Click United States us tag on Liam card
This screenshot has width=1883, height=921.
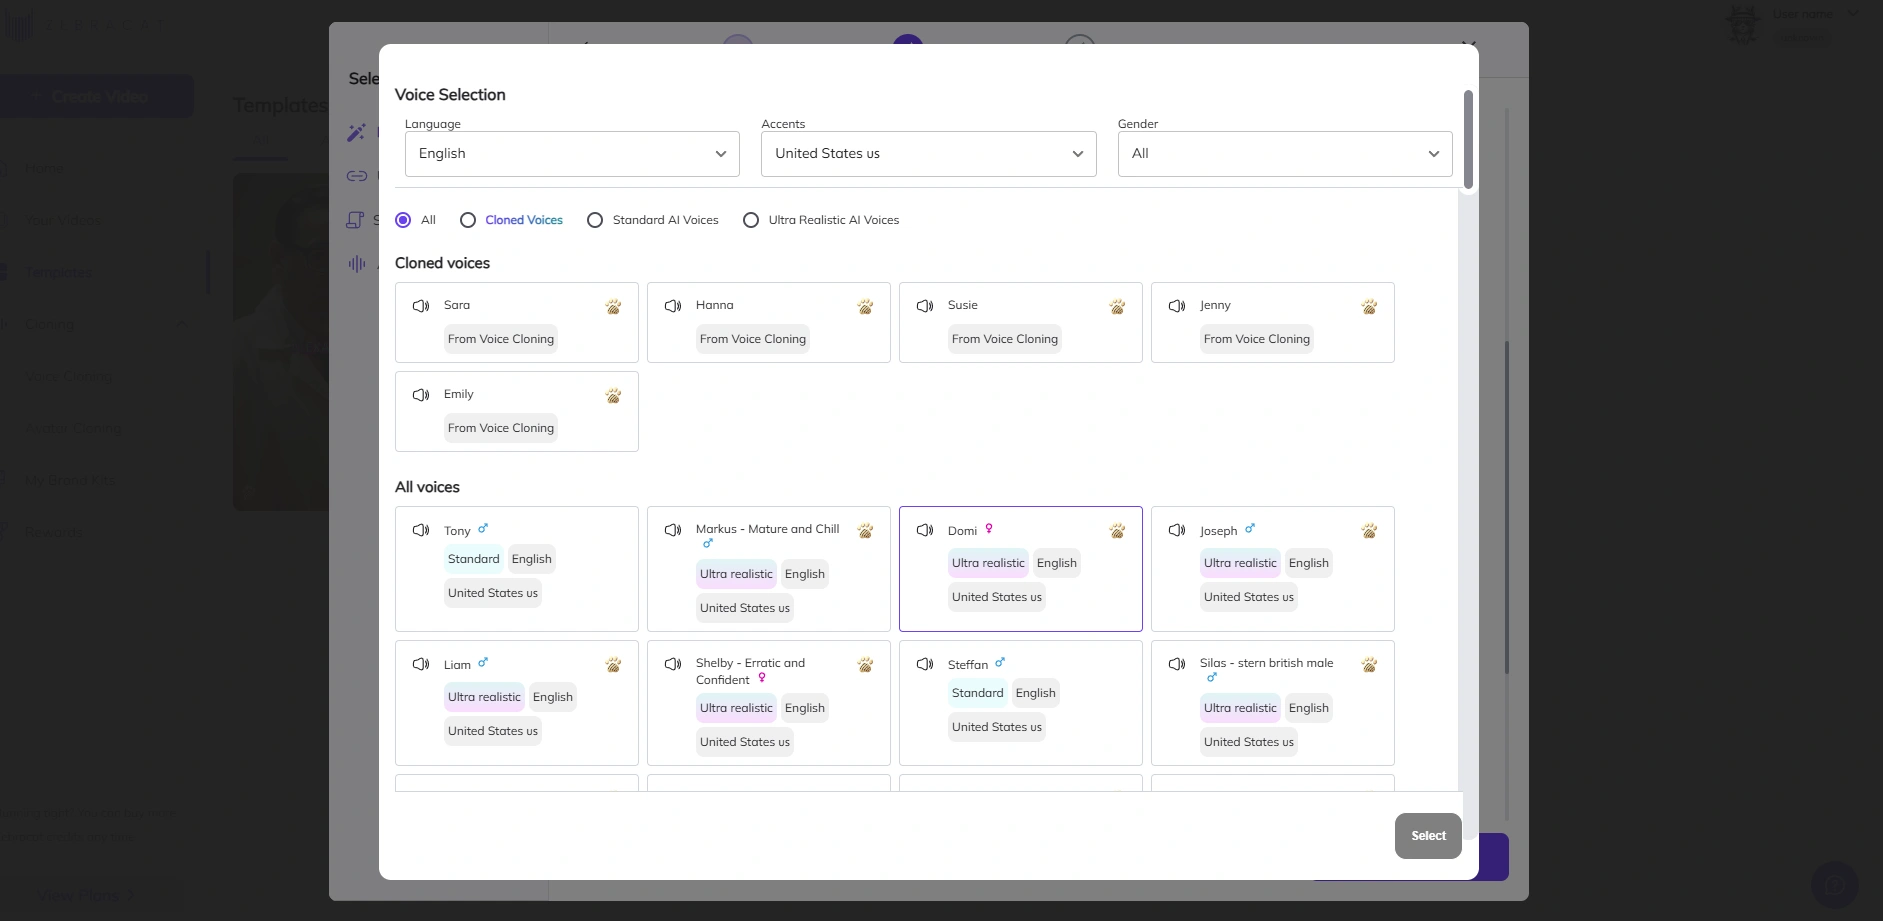[493, 731]
